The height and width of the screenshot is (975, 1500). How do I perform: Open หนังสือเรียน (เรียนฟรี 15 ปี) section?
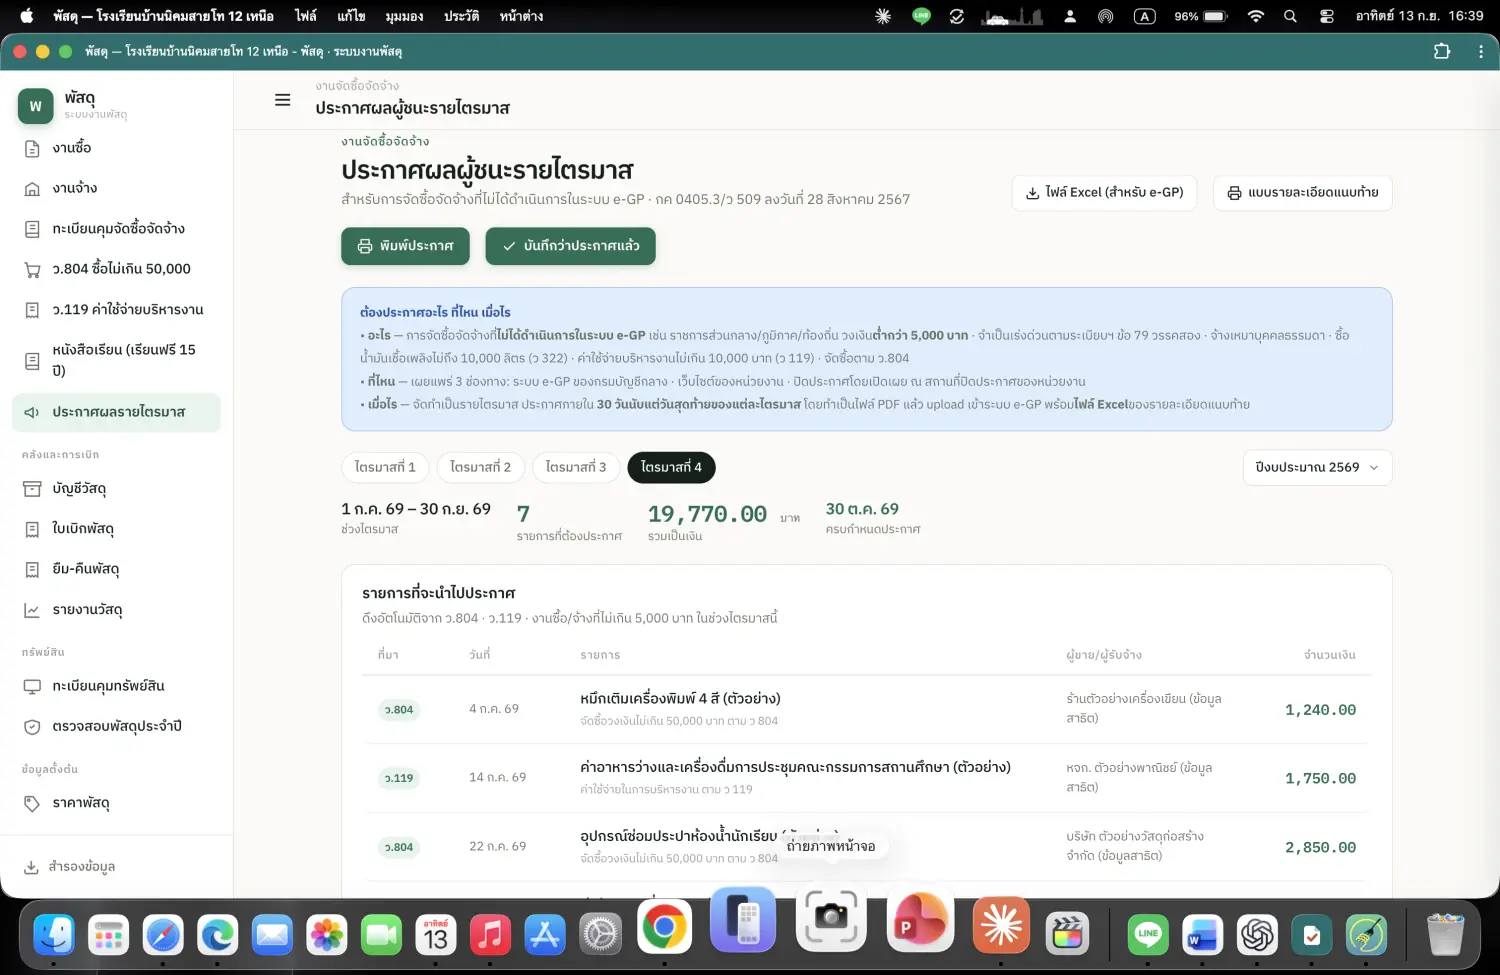click(117, 360)
